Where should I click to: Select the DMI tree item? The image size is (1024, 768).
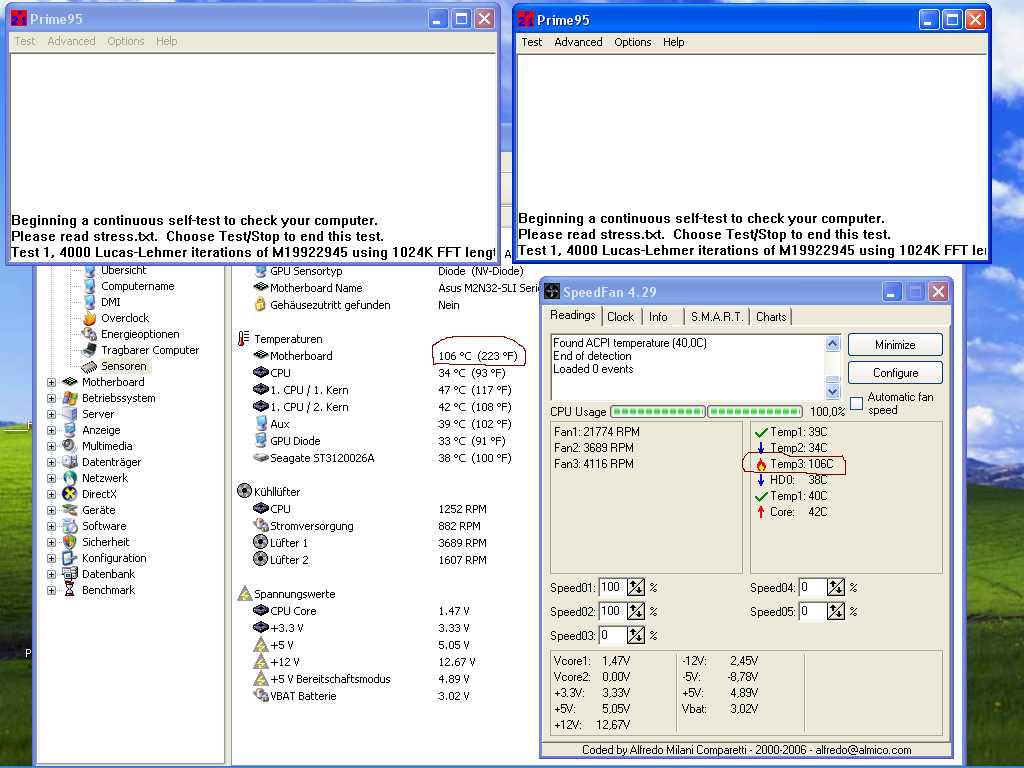pos(110,302)
